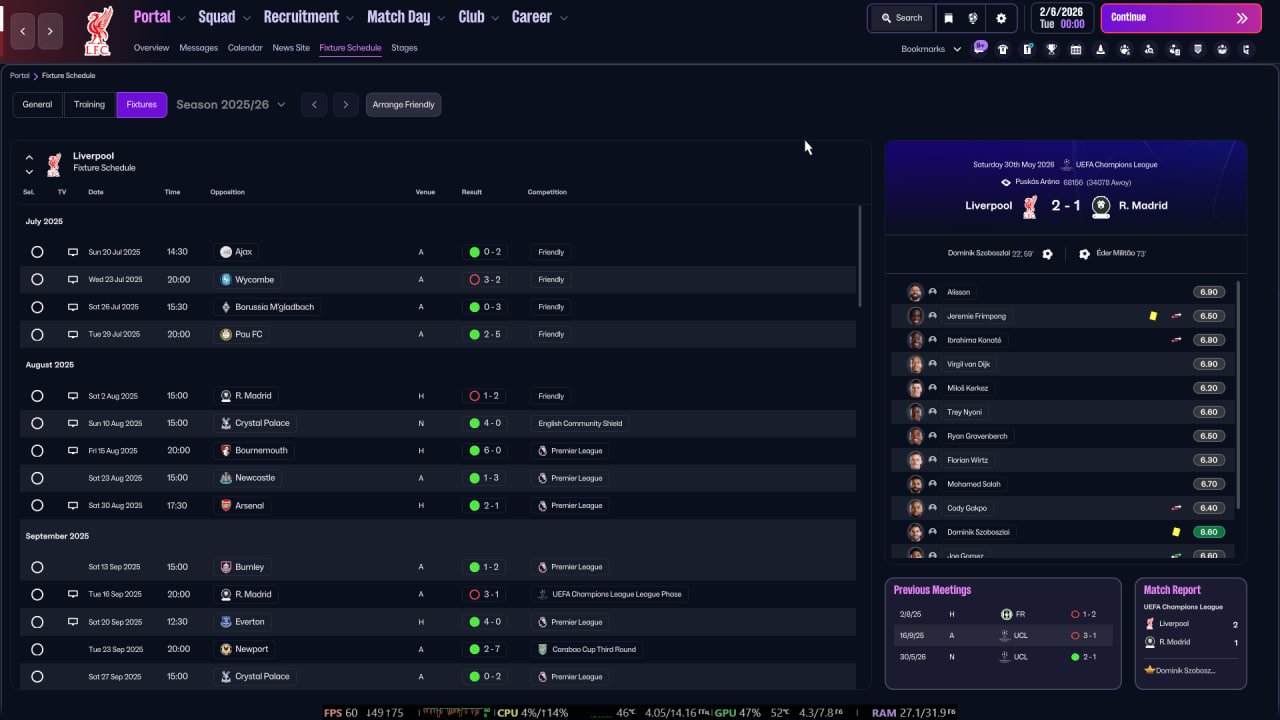Click the date 2/6/2026 box

click(1061, 18)
